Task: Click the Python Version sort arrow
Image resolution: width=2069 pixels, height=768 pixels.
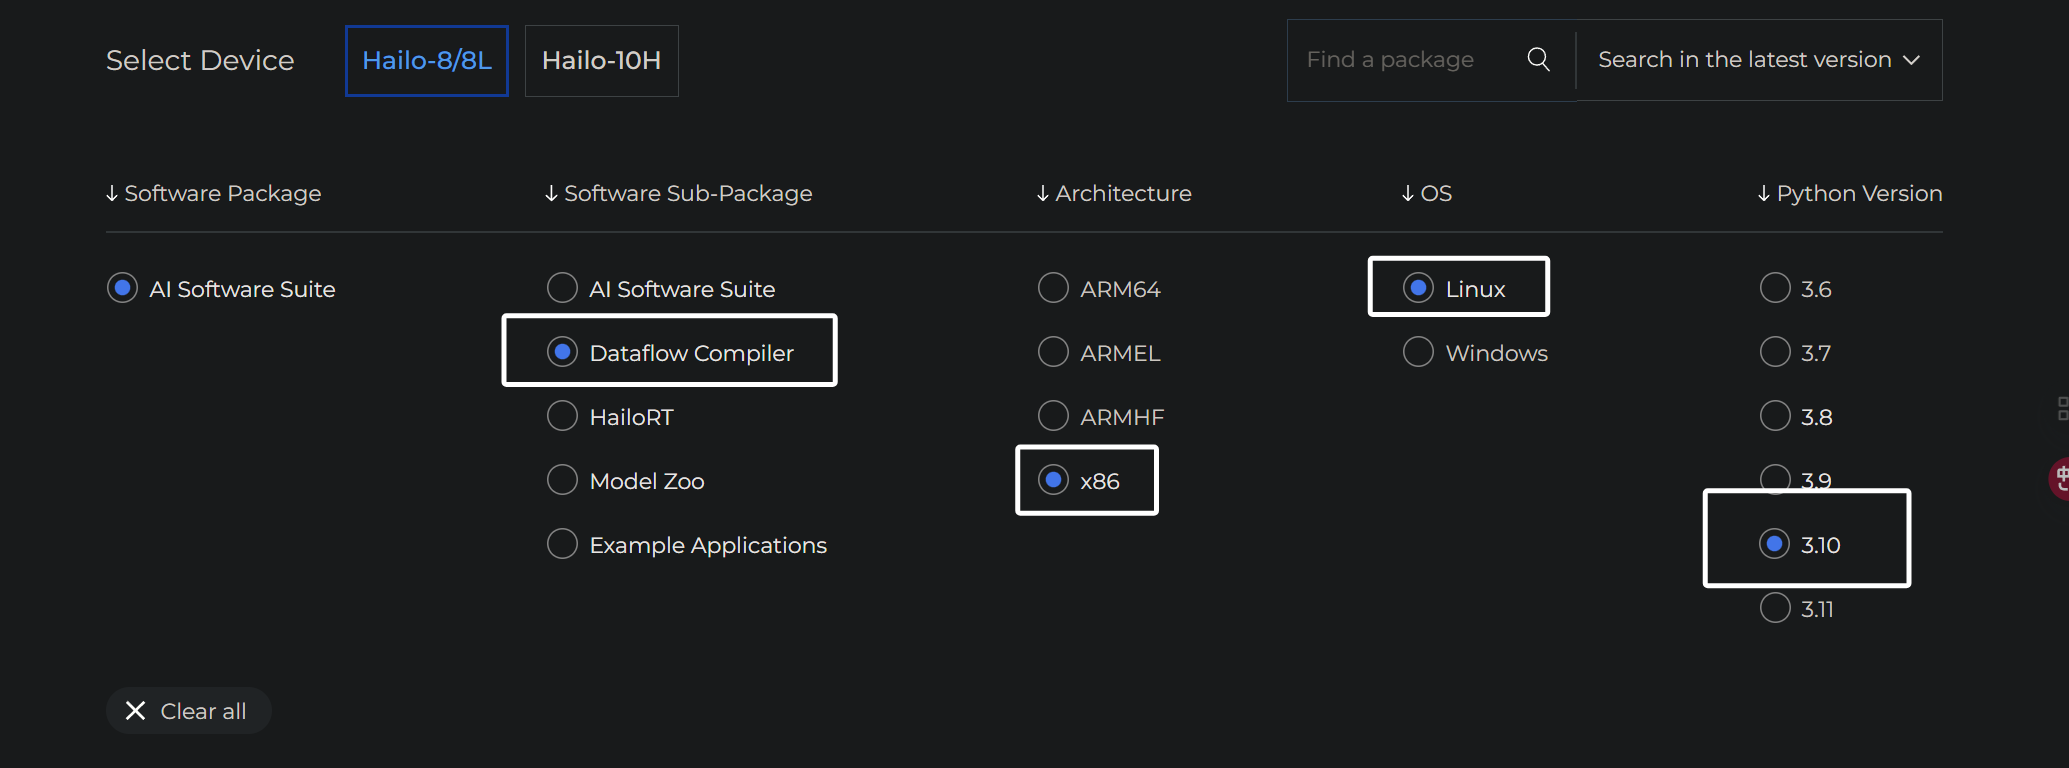Action: coord(1764,194)
